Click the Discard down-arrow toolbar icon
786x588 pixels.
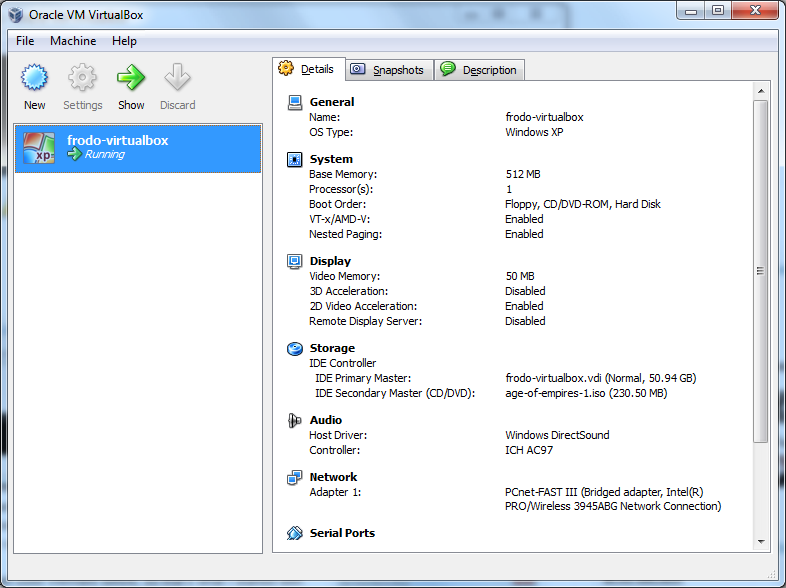[177, 78]
